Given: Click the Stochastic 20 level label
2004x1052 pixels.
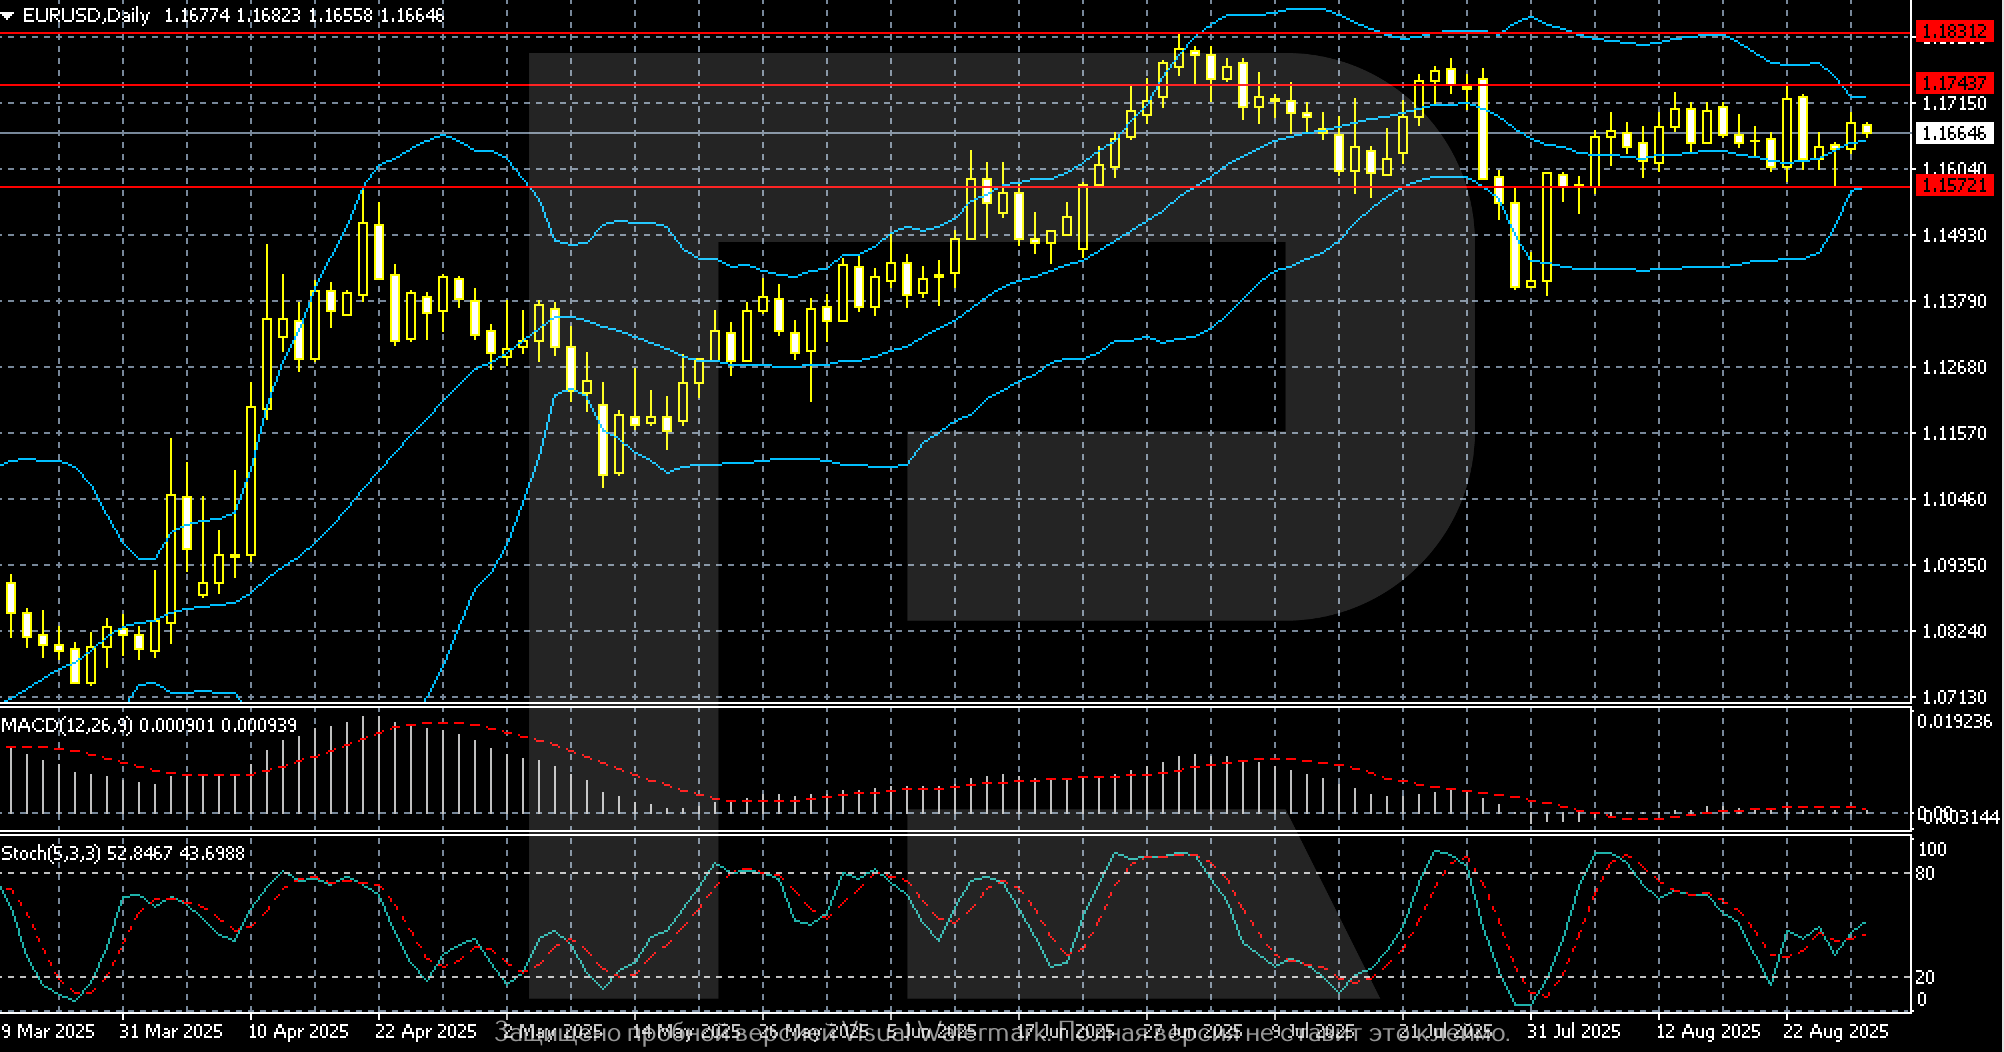Looking at the screenshot, I should click(1925, 977).
